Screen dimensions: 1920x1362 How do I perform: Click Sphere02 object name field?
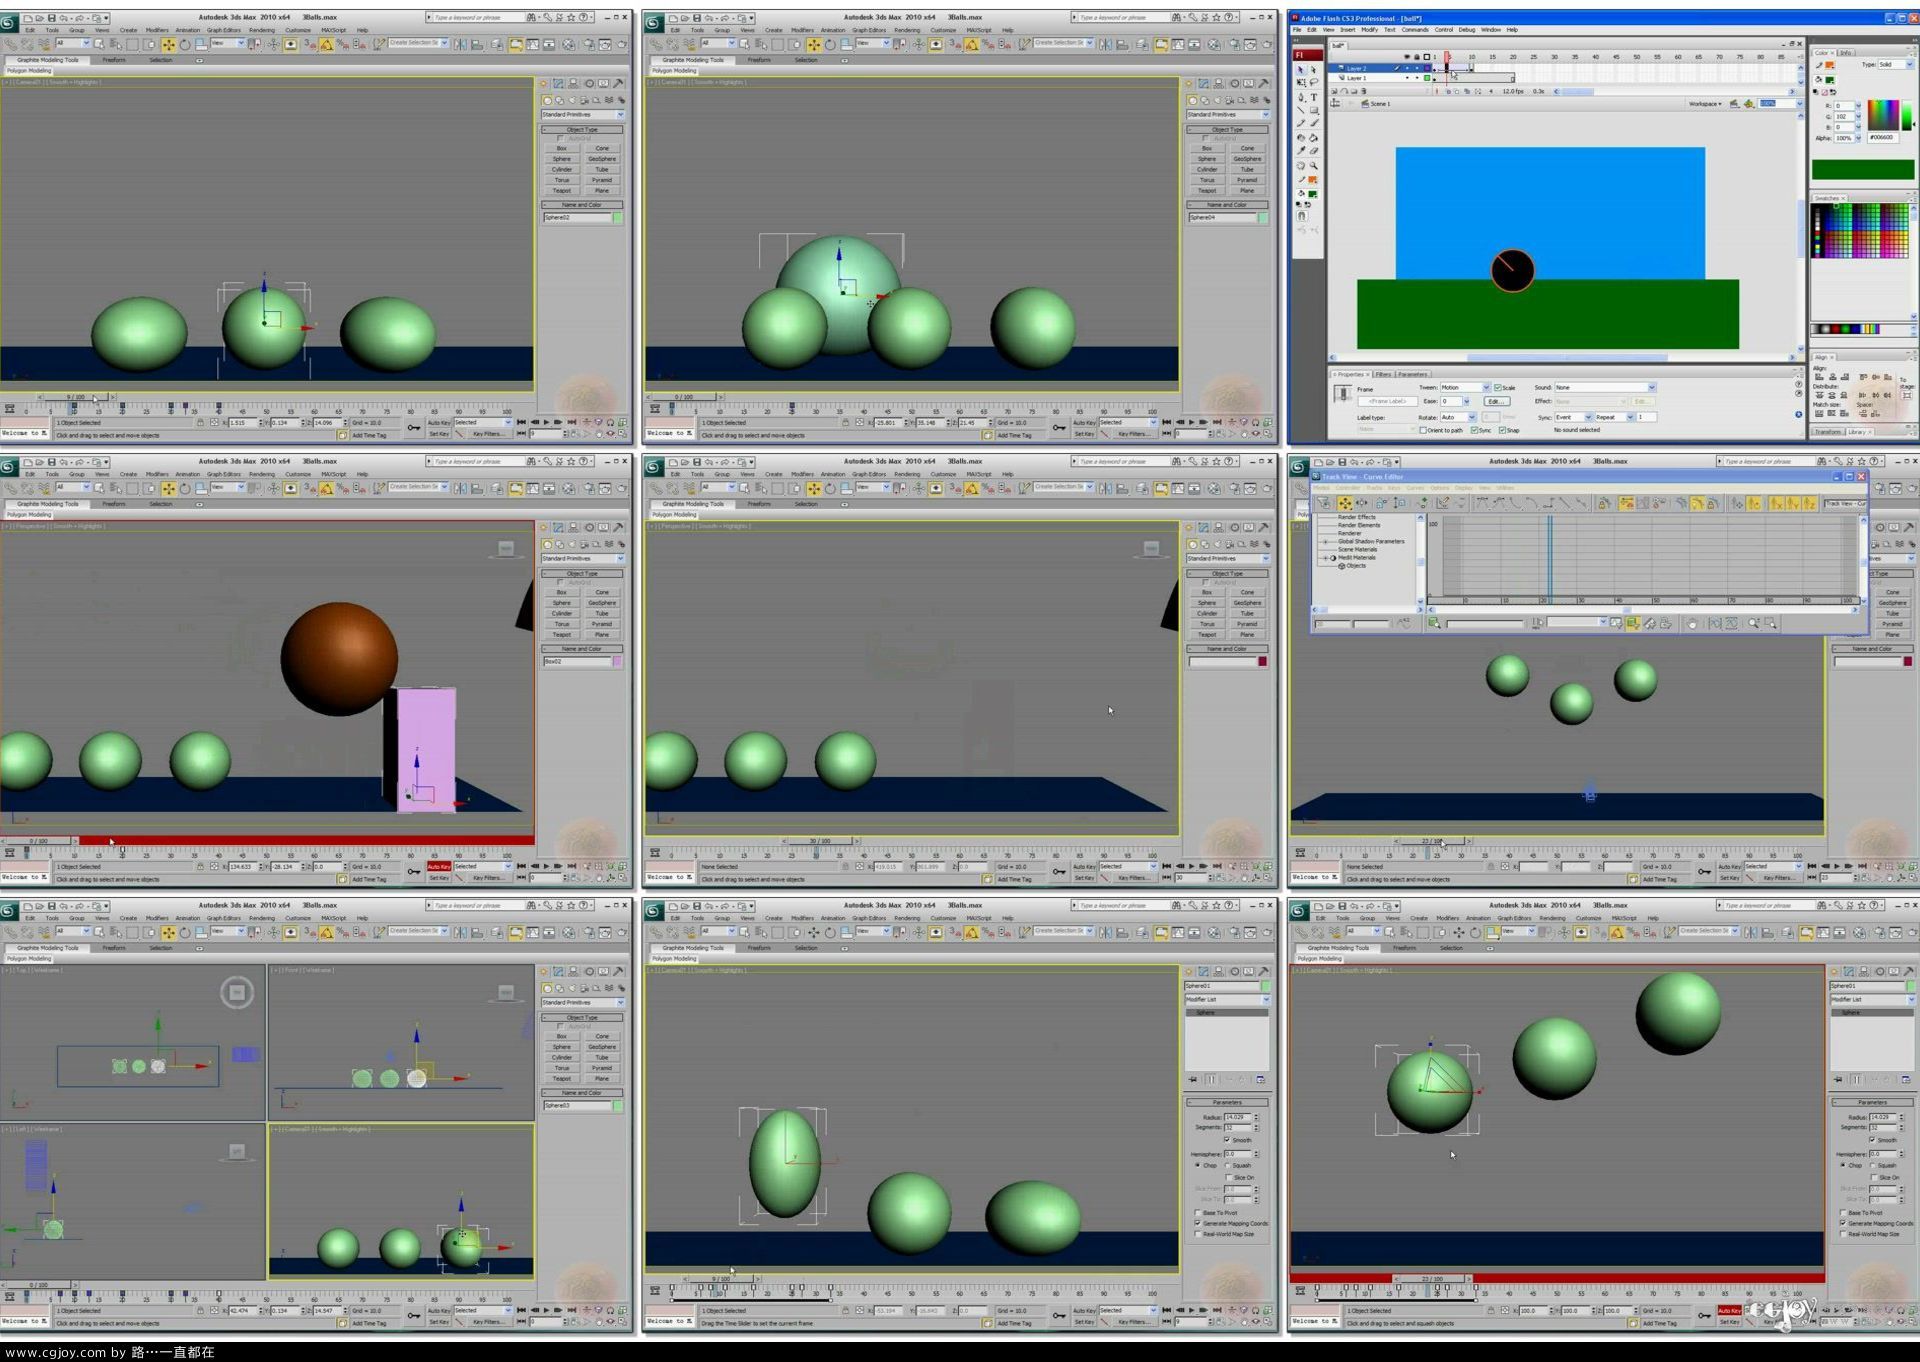pos(578,217)
